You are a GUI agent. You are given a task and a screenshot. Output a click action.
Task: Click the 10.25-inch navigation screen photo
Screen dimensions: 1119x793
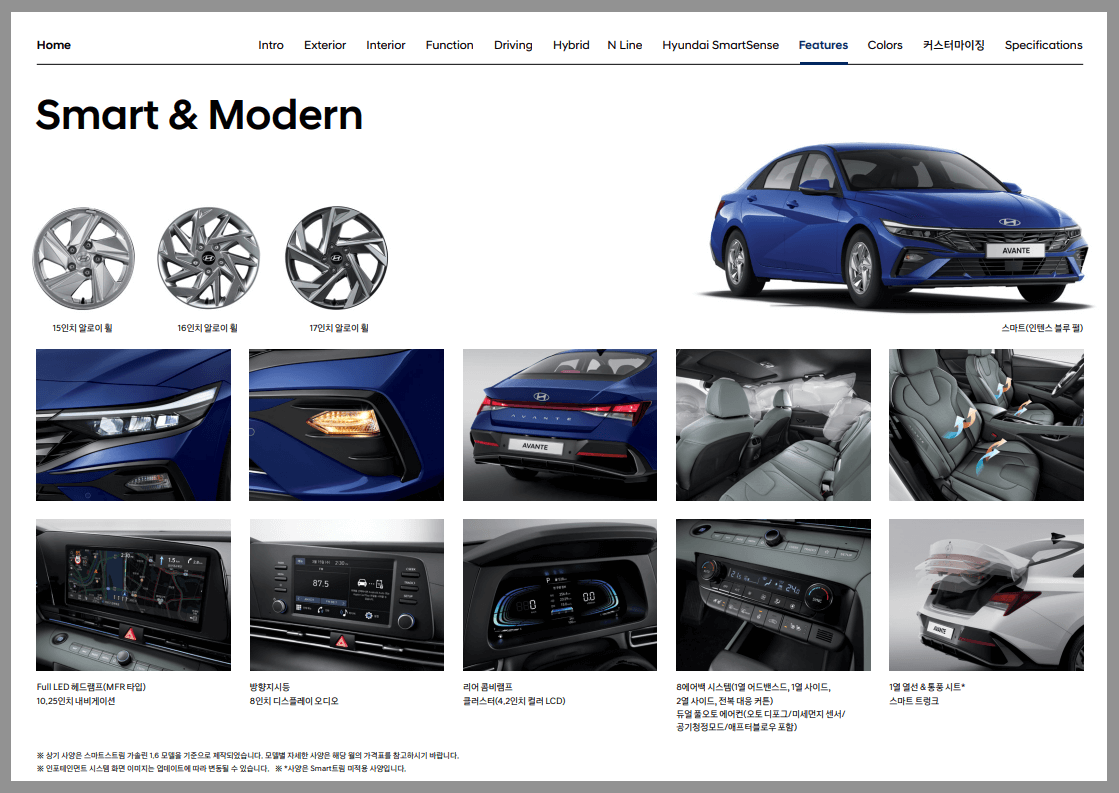(x=133, y=595)
